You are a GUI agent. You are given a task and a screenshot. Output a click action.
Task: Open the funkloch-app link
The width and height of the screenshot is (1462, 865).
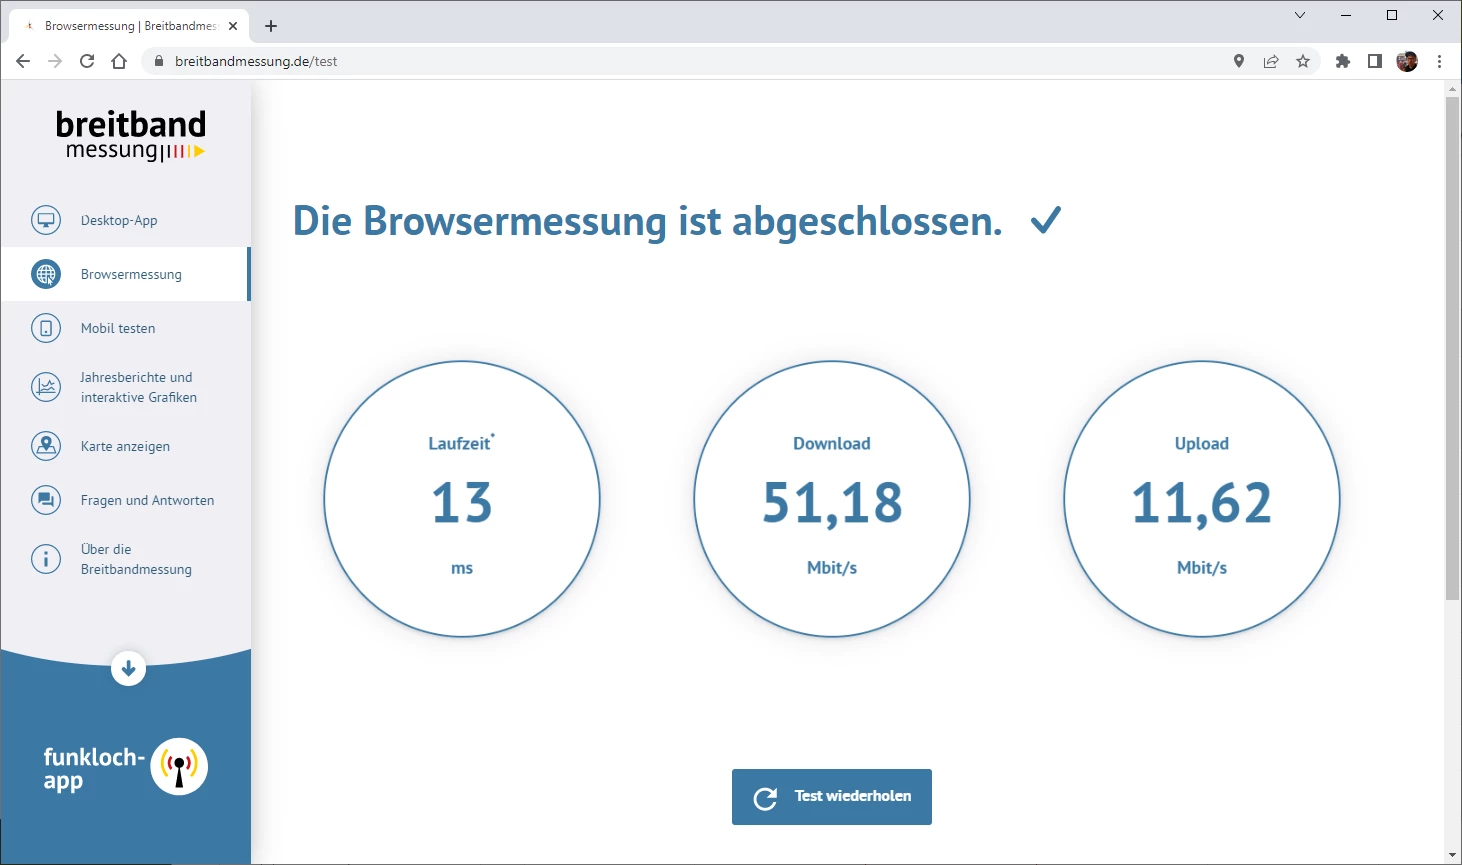tap(126, 767)
